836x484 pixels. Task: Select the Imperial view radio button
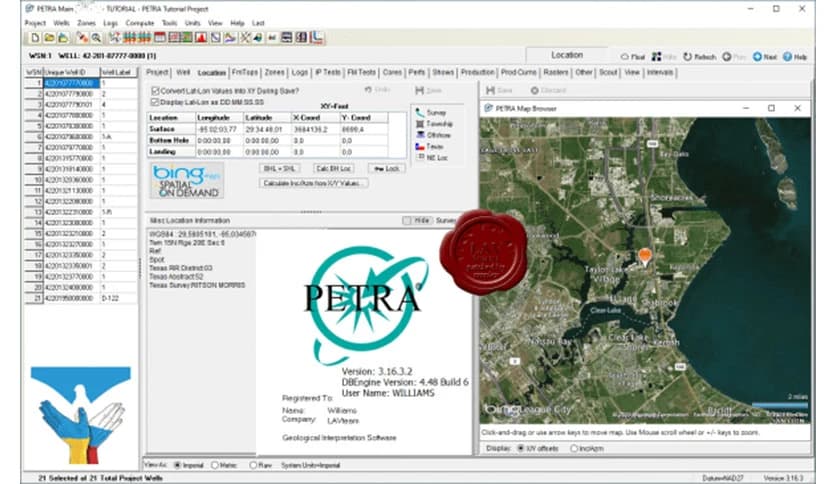point(178,465)
